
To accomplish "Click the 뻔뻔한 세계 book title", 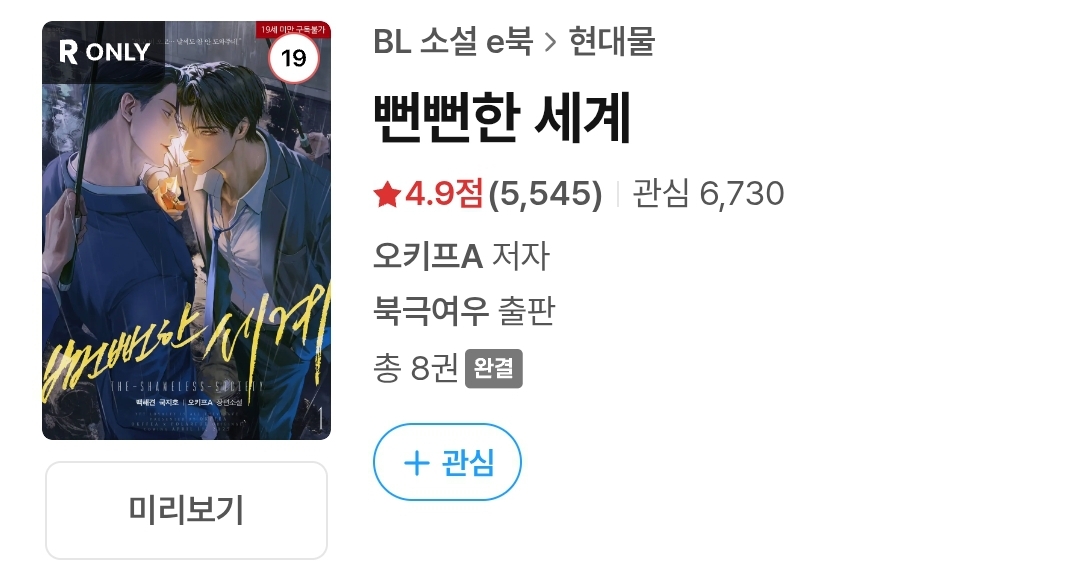I will [x=502, y=118].
